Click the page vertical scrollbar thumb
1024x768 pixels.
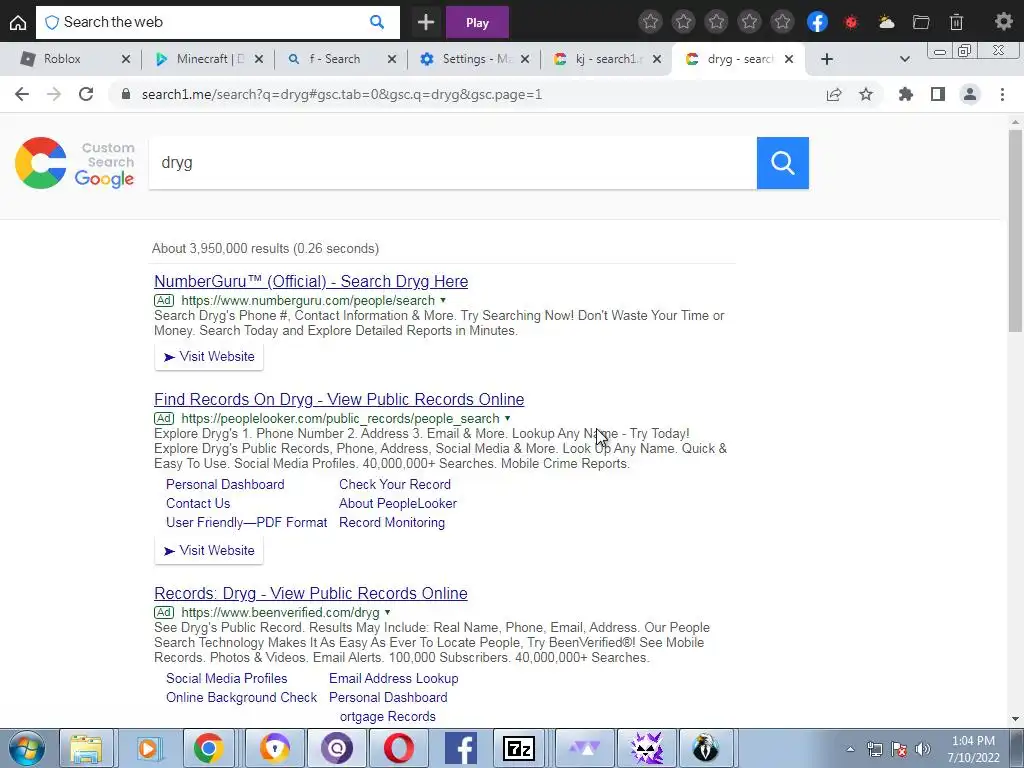(1015, 231)
